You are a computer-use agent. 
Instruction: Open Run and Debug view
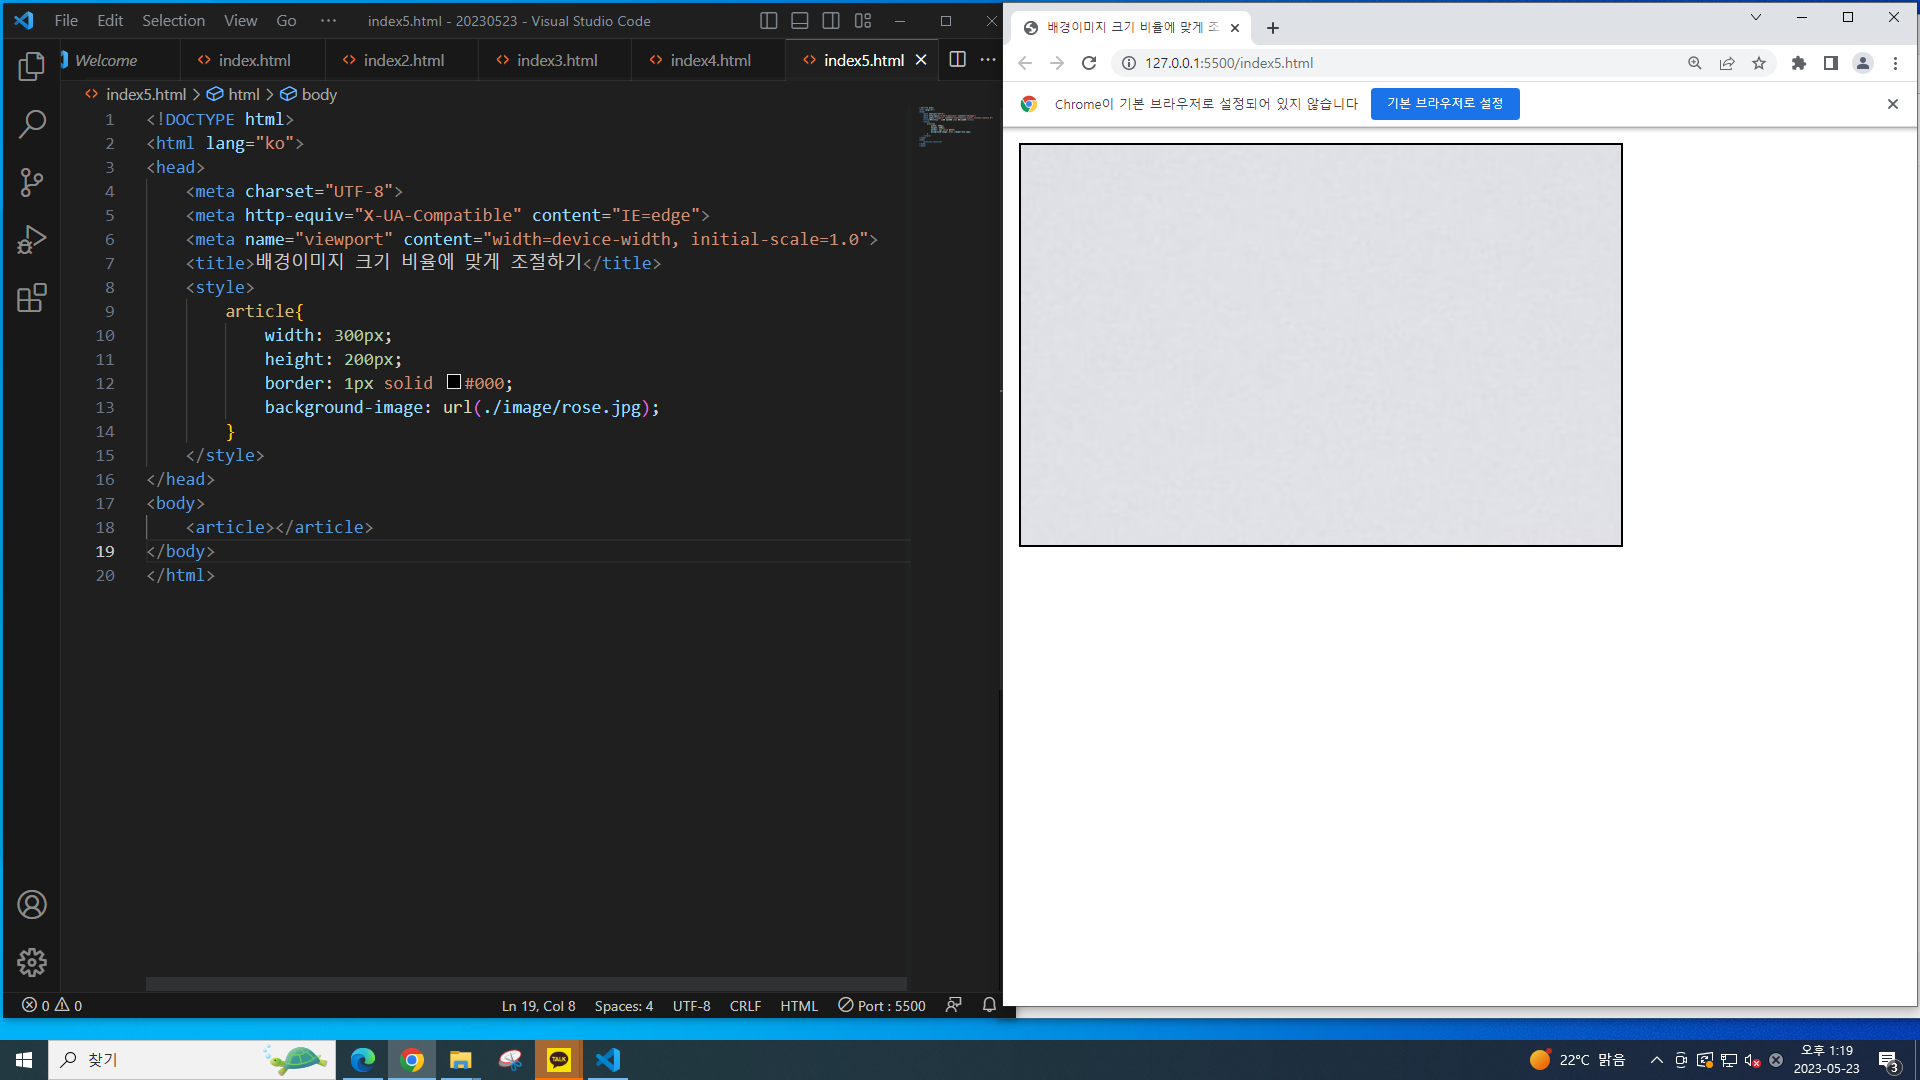[x=32, y=240]
